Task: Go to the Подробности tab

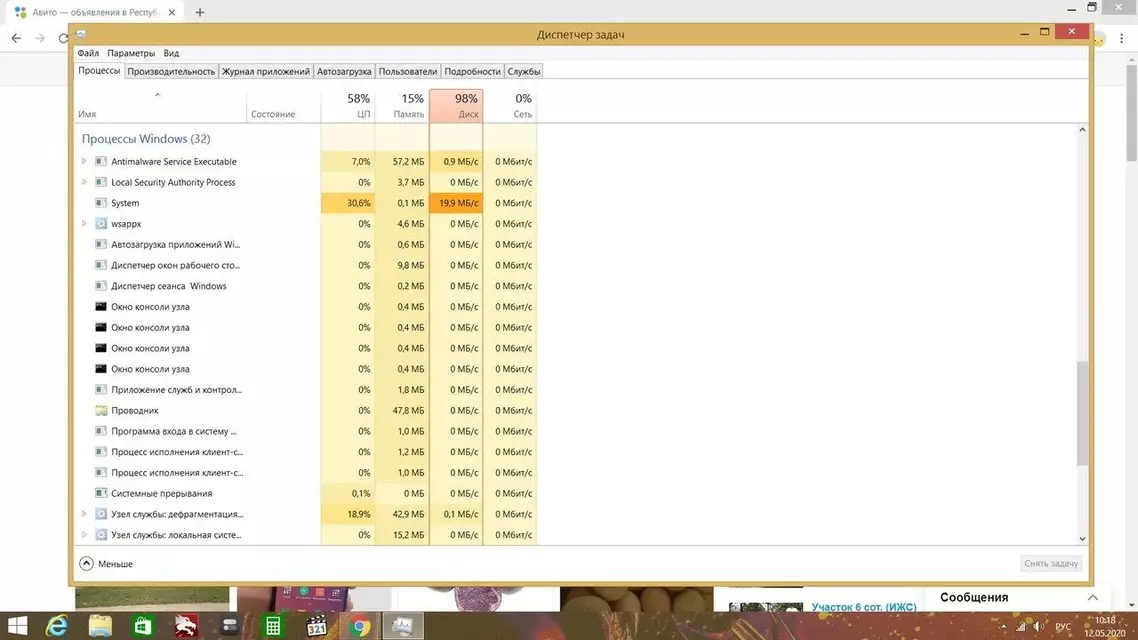Action: tap(472, 71)
